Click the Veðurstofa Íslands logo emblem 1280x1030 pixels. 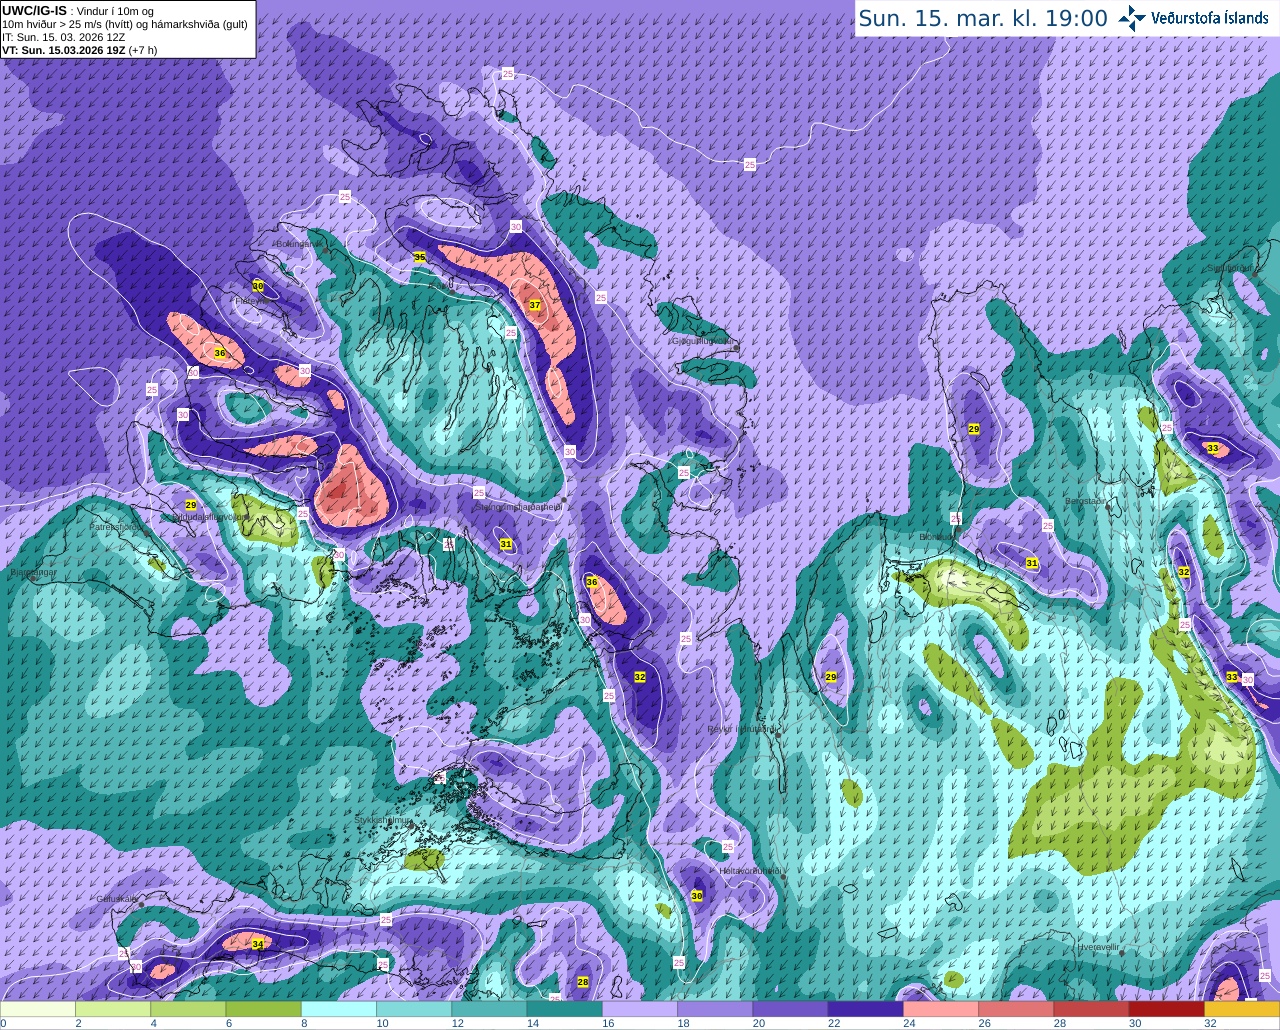(x=1133, y=17)
